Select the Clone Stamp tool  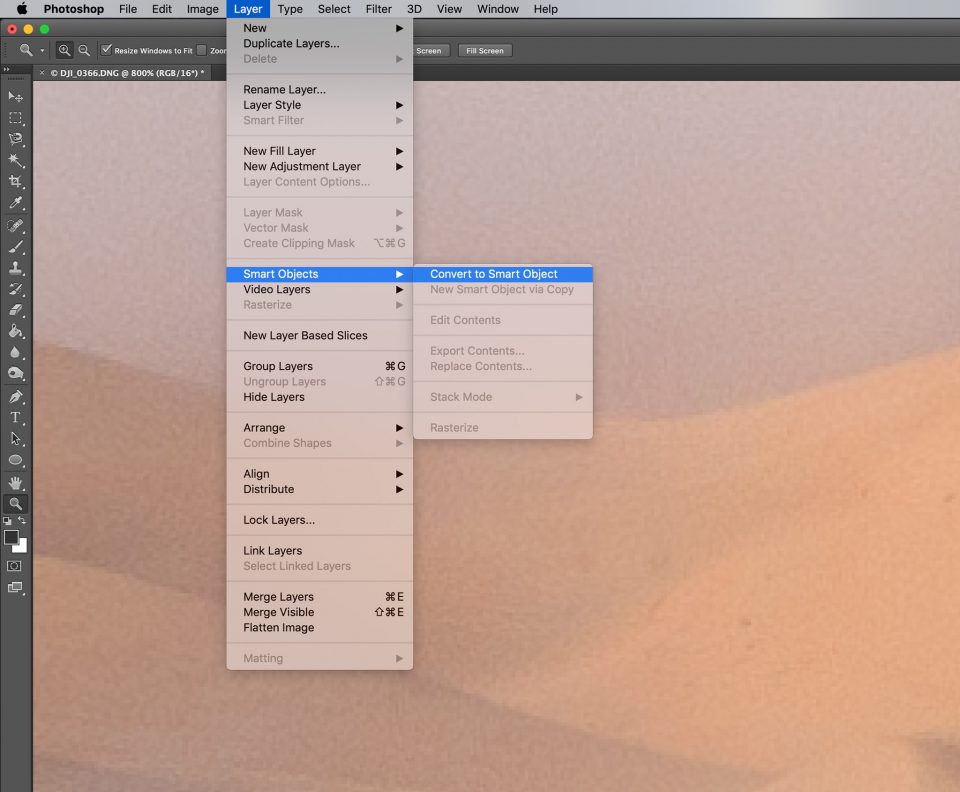click(x=15, y=268)
